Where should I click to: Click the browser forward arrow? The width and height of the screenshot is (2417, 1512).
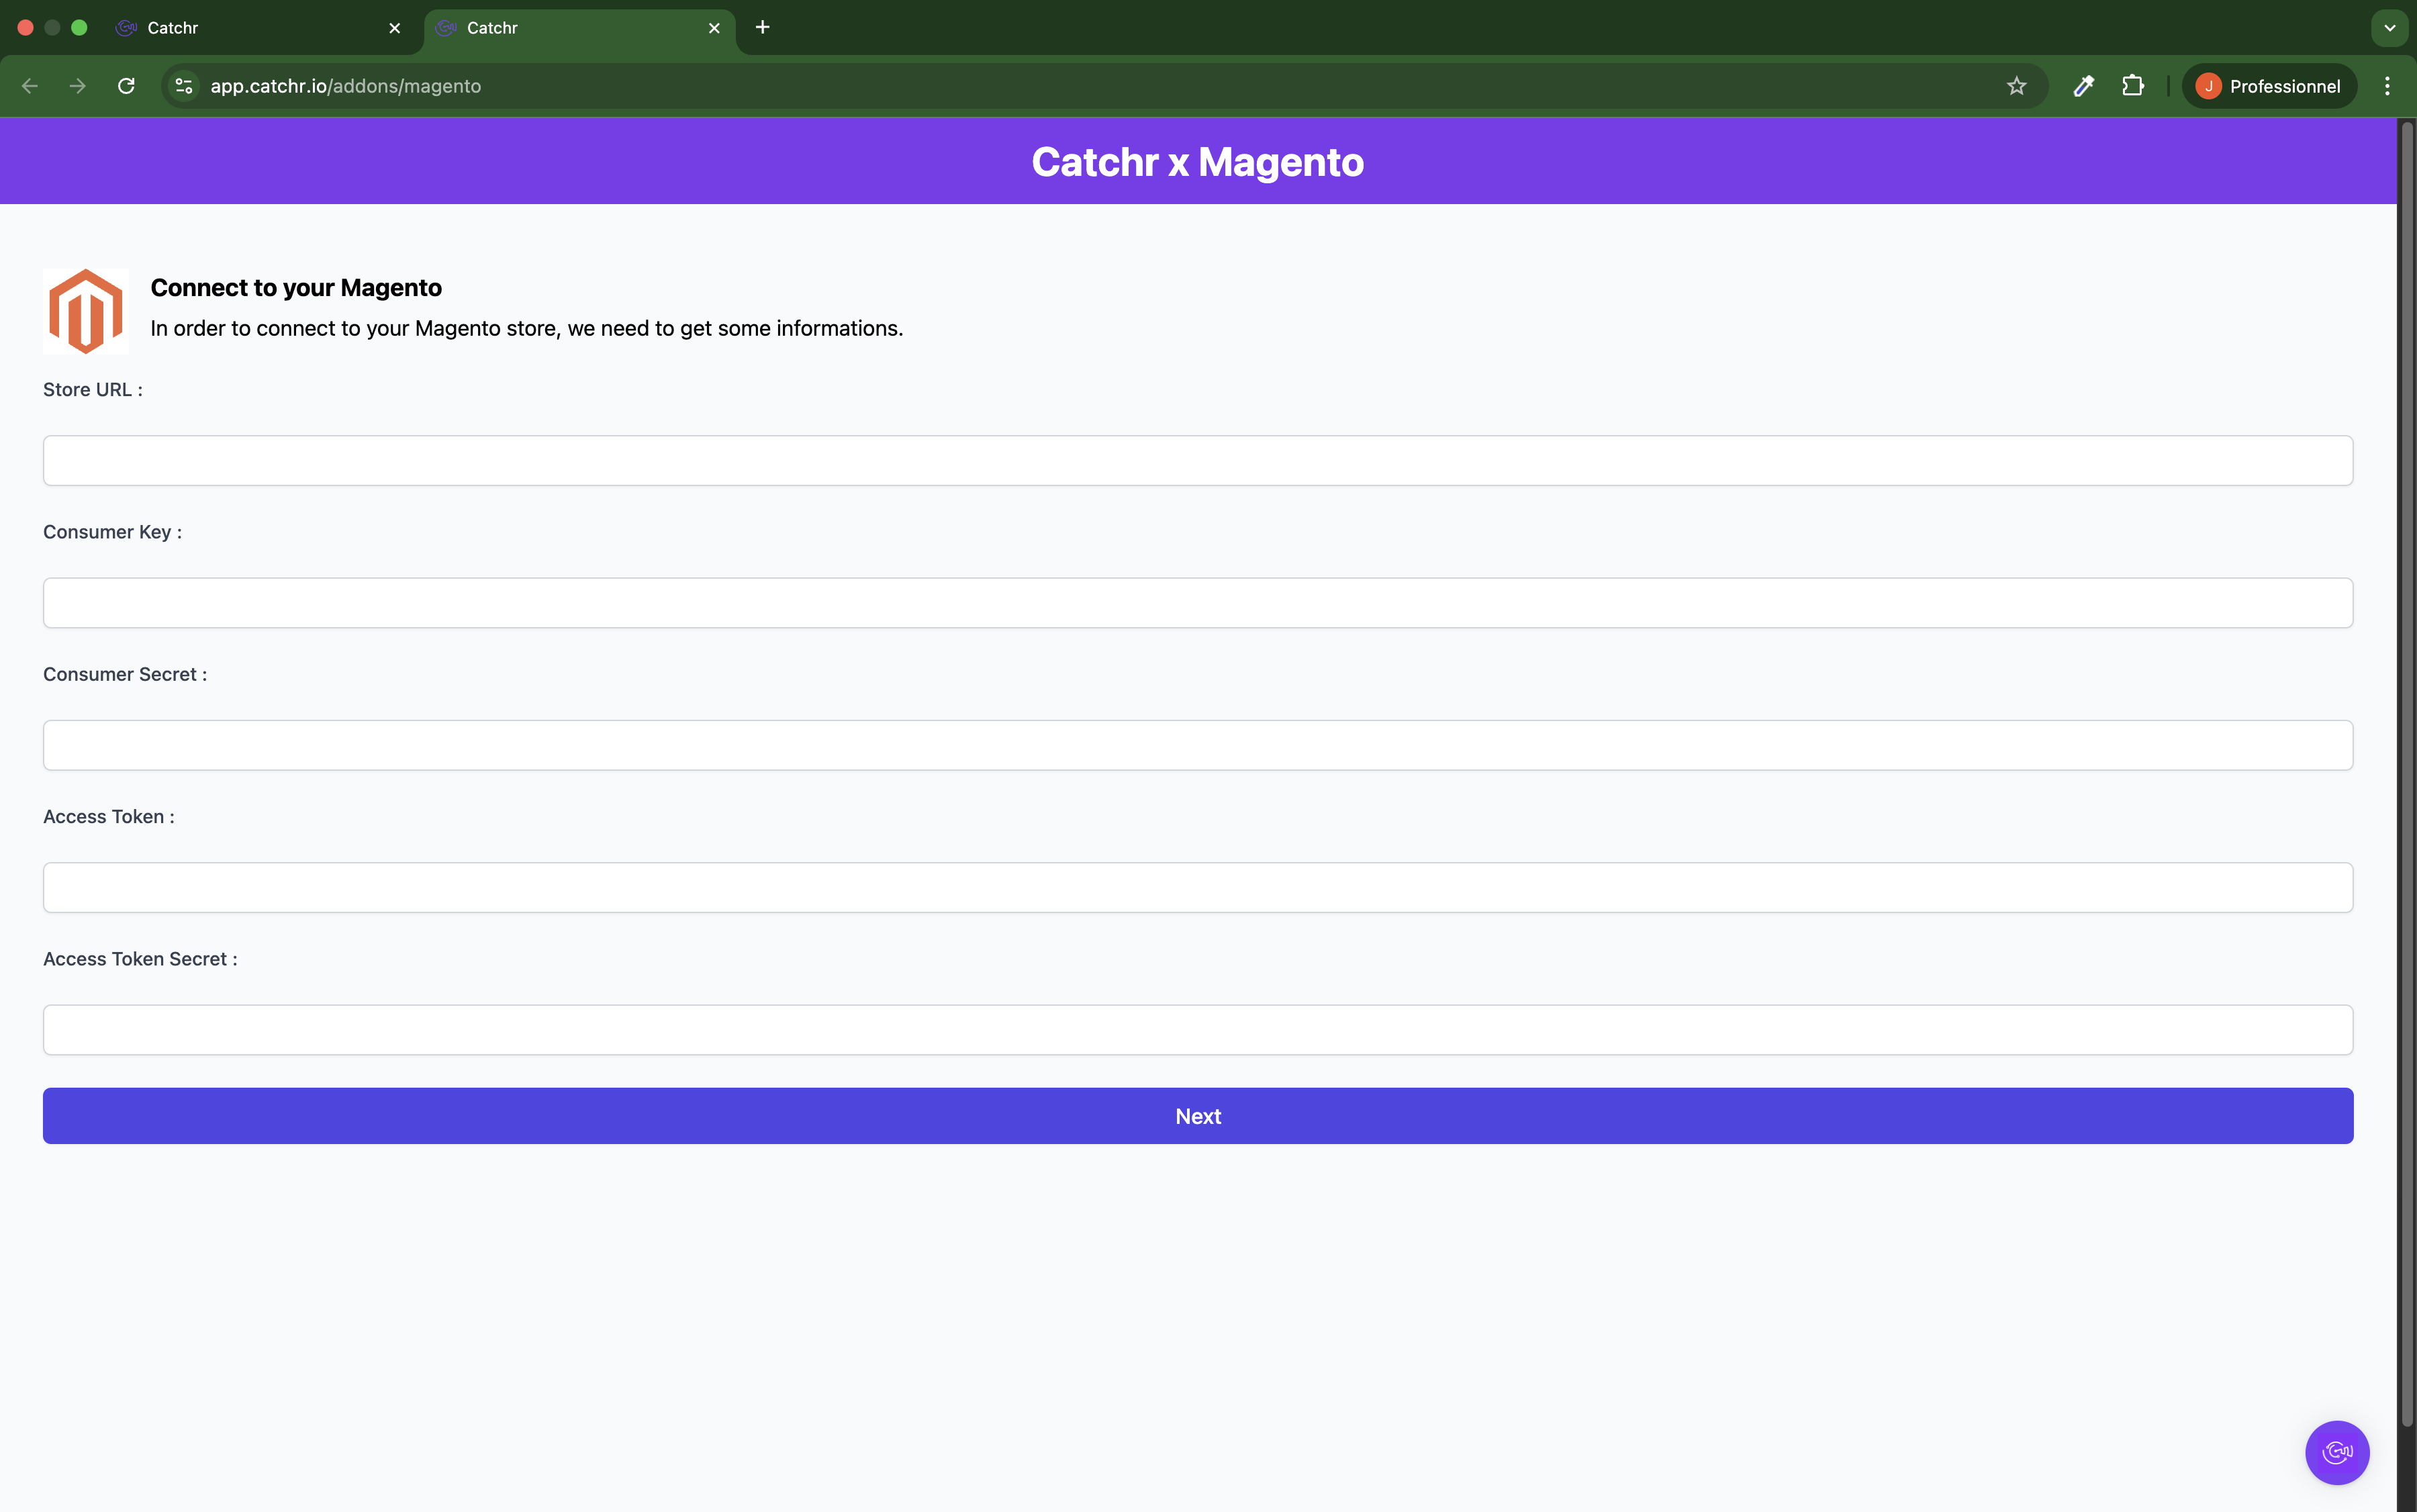(78, 86)
